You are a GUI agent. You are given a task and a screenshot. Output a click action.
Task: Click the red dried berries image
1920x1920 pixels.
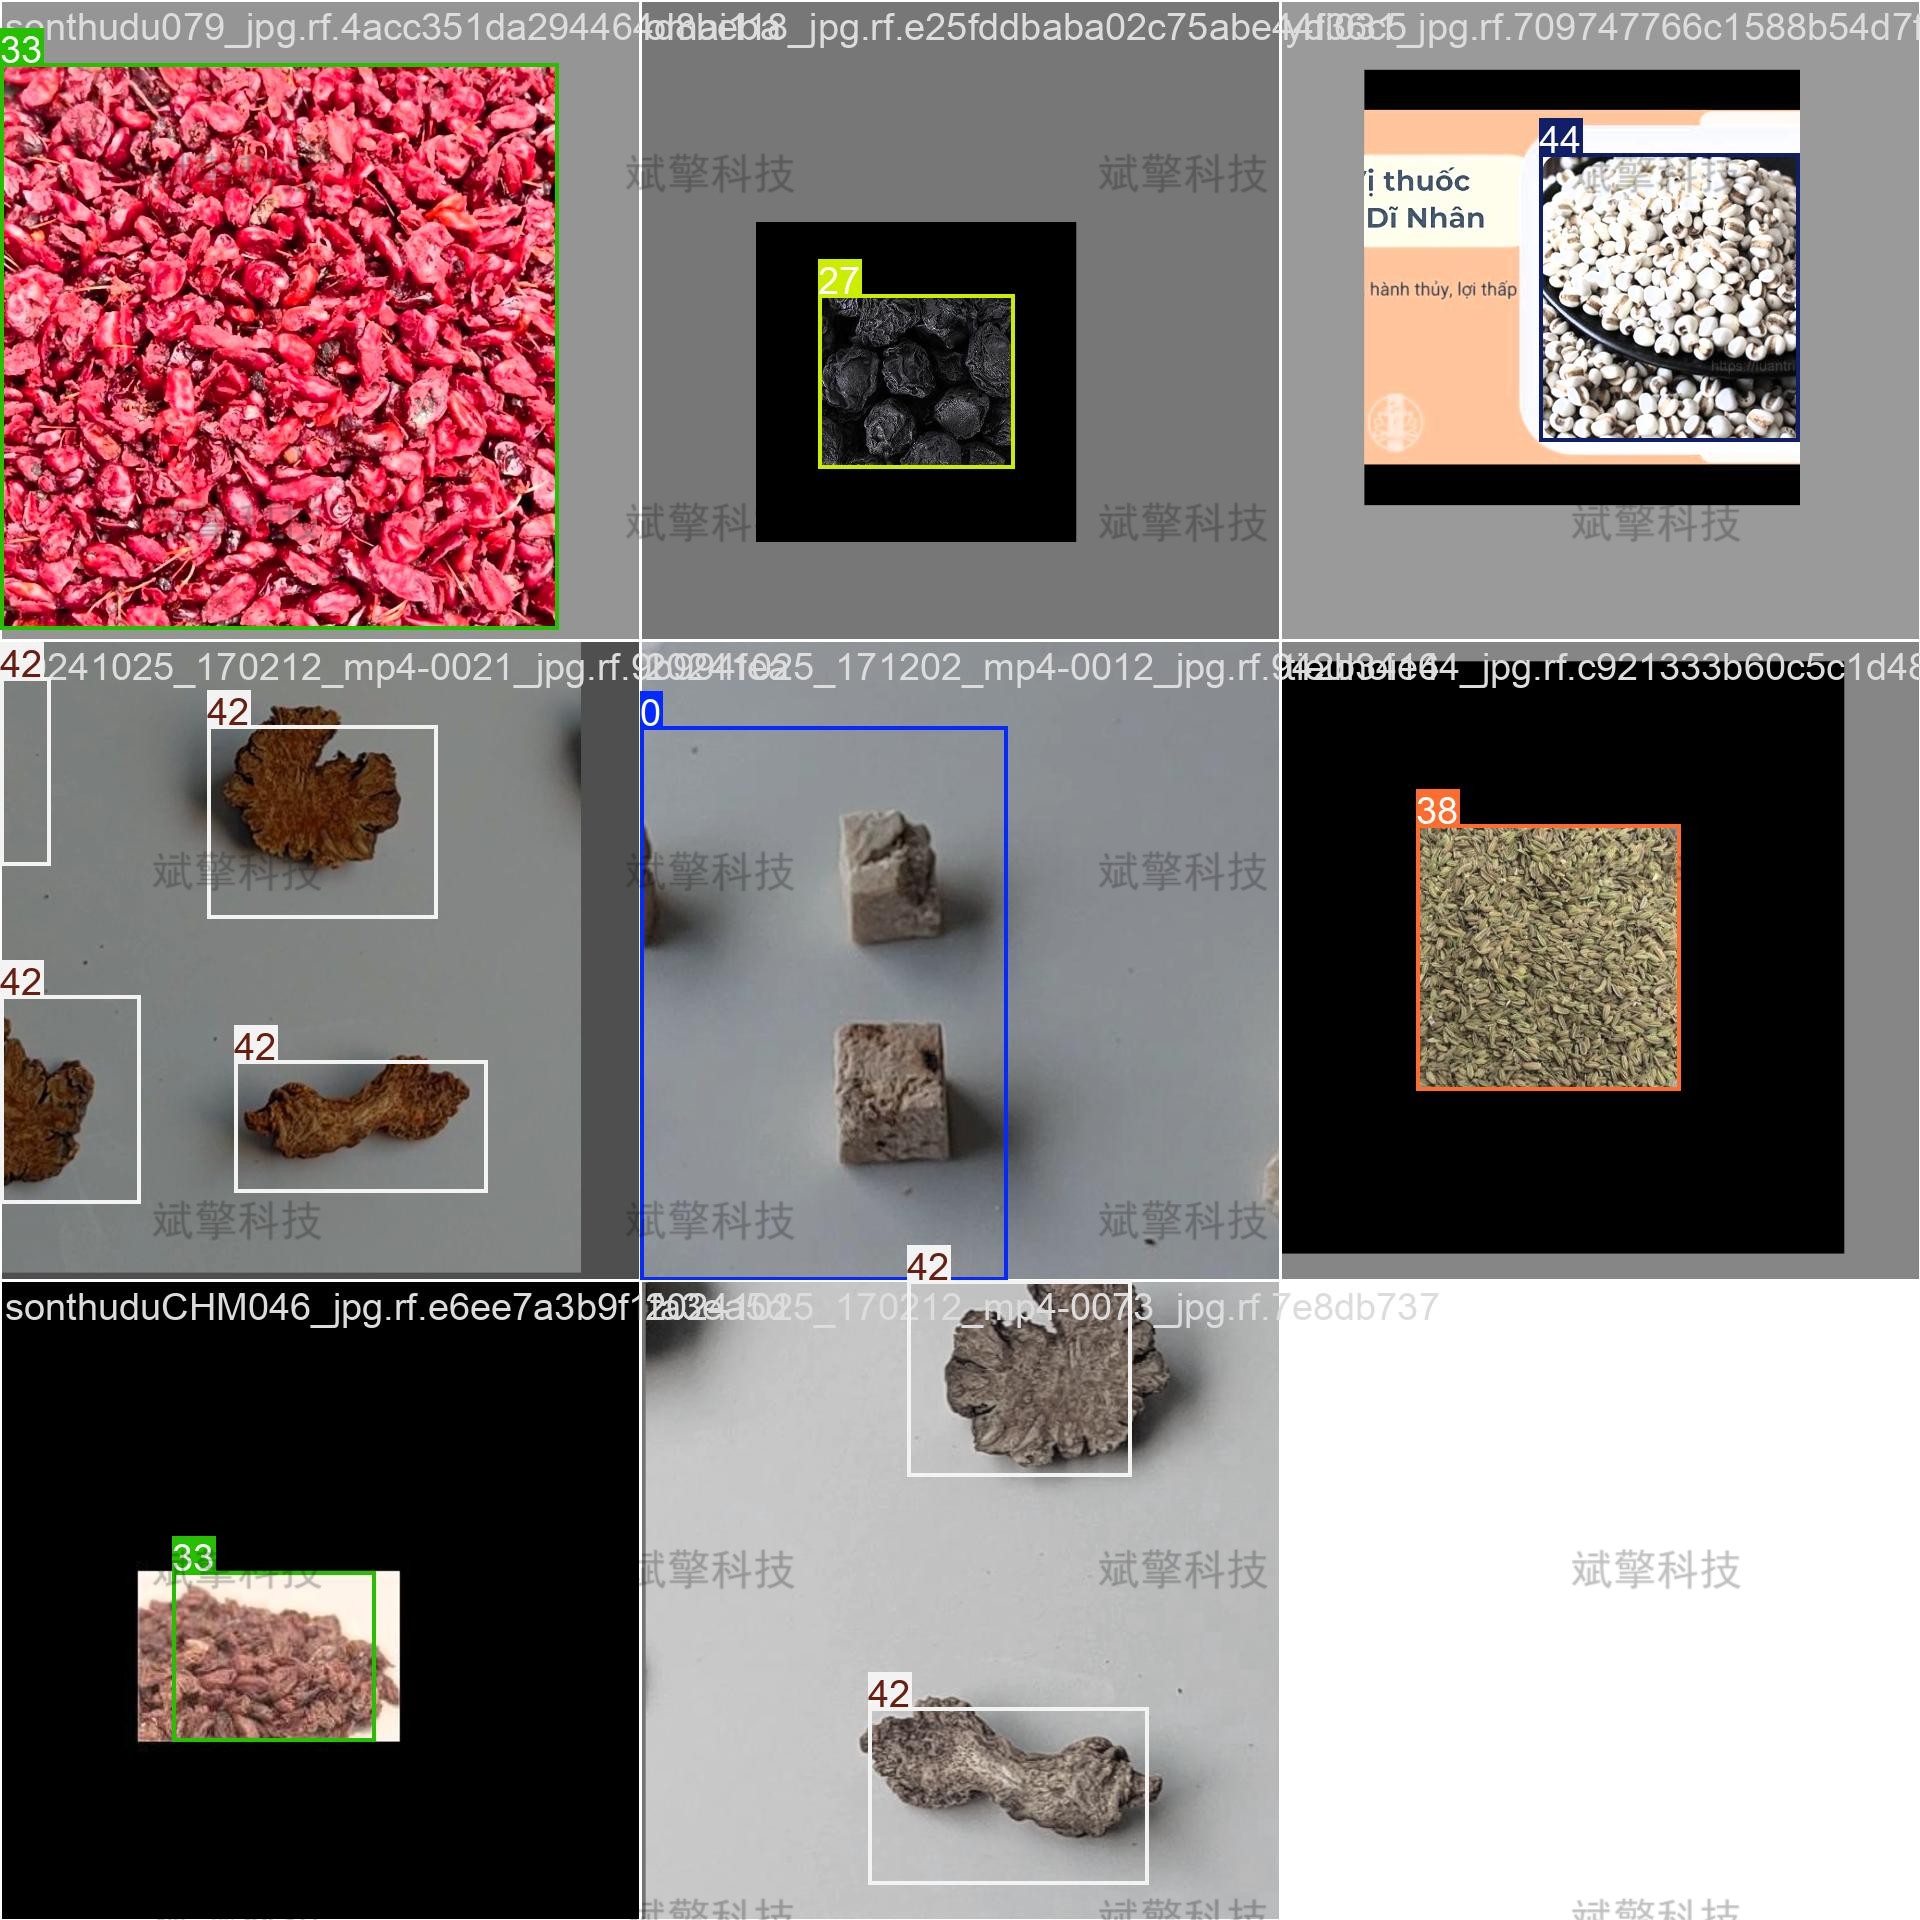point(280,345)
